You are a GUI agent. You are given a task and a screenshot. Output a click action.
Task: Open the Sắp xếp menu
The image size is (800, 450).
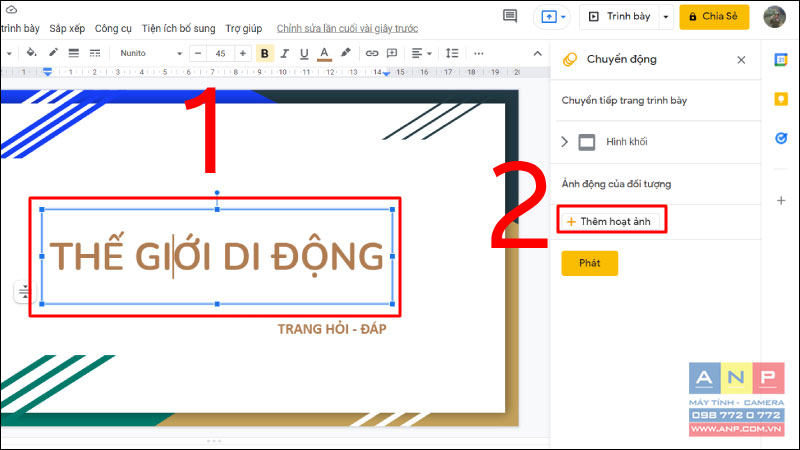coord(67,29)
